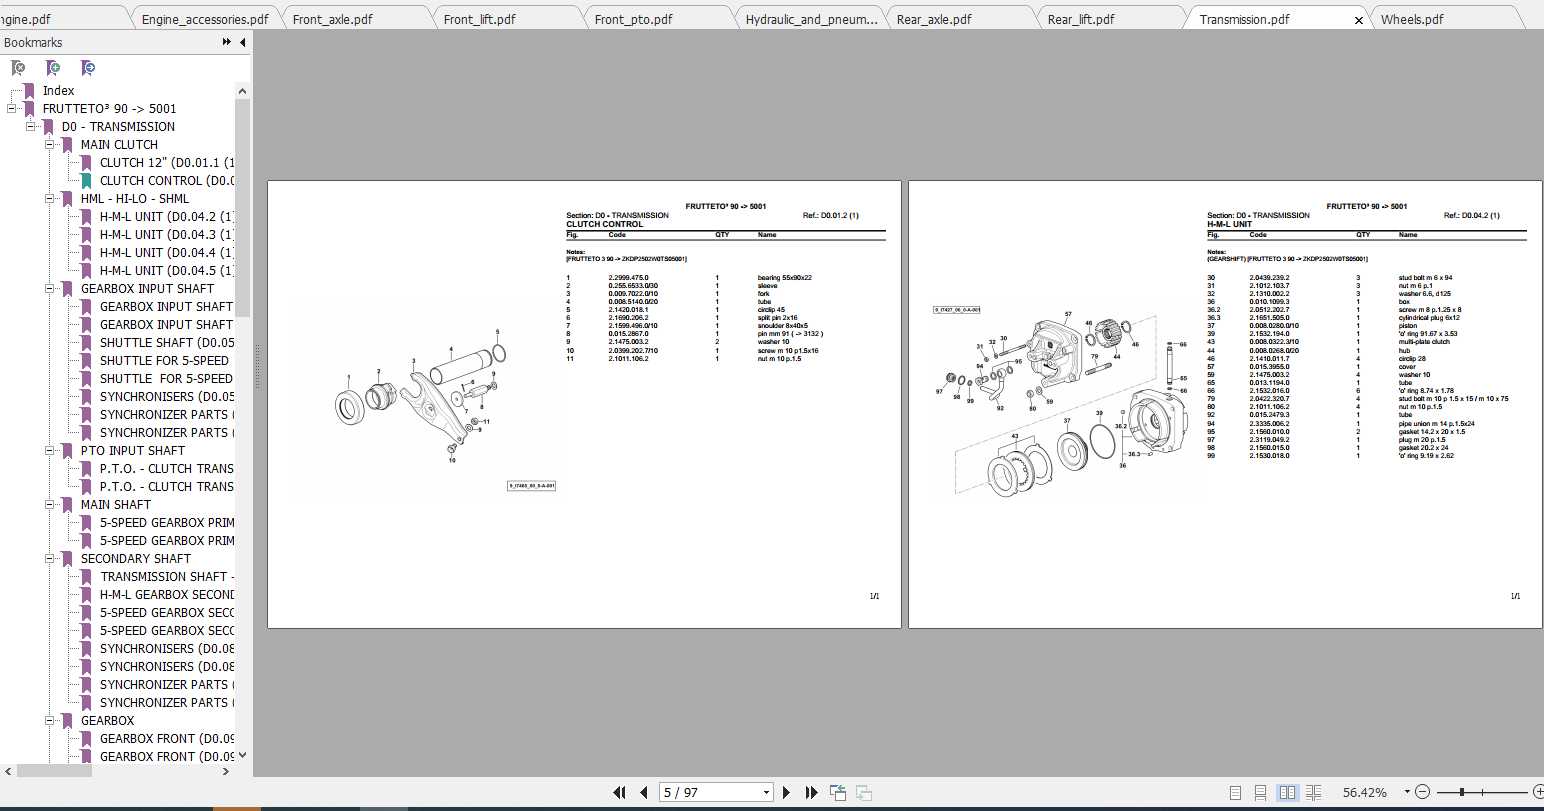Select facing continuous view mode
The width and height of the screenshot is (1544, 811).
point(1312,792)
